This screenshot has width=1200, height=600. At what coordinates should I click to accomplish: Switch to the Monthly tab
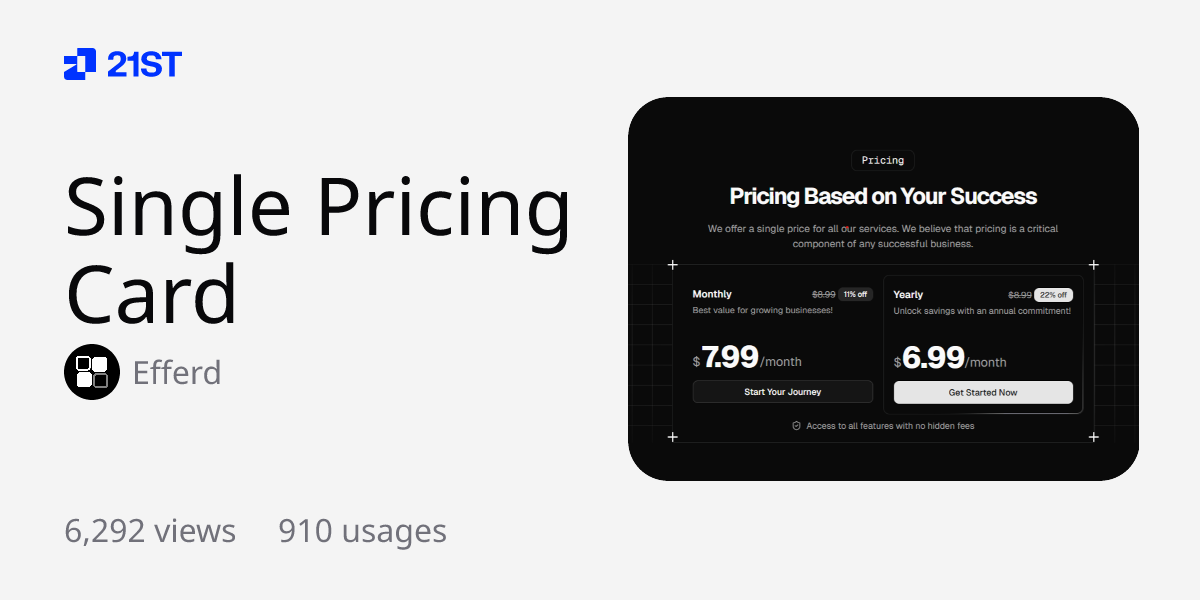[x=712, y=294]
